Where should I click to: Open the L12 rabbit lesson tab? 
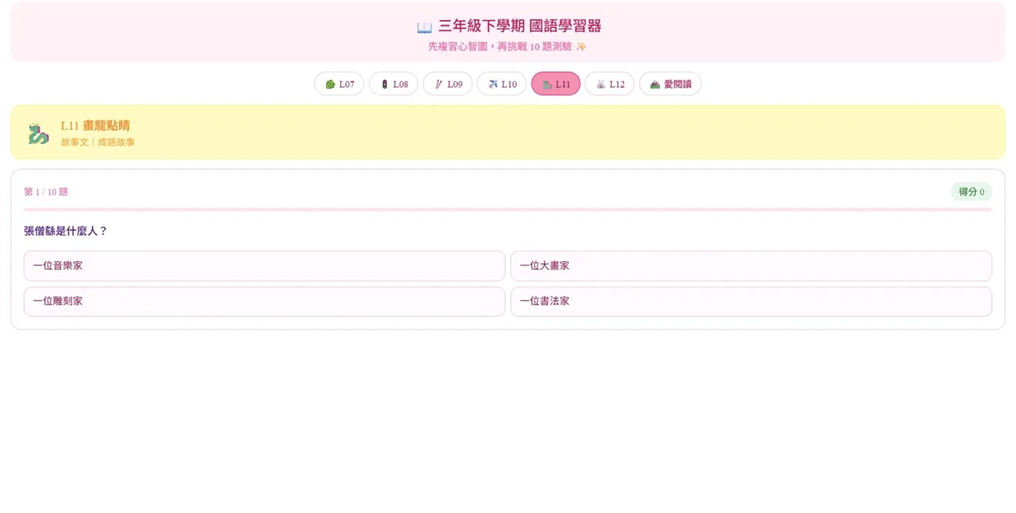(610, 84)
